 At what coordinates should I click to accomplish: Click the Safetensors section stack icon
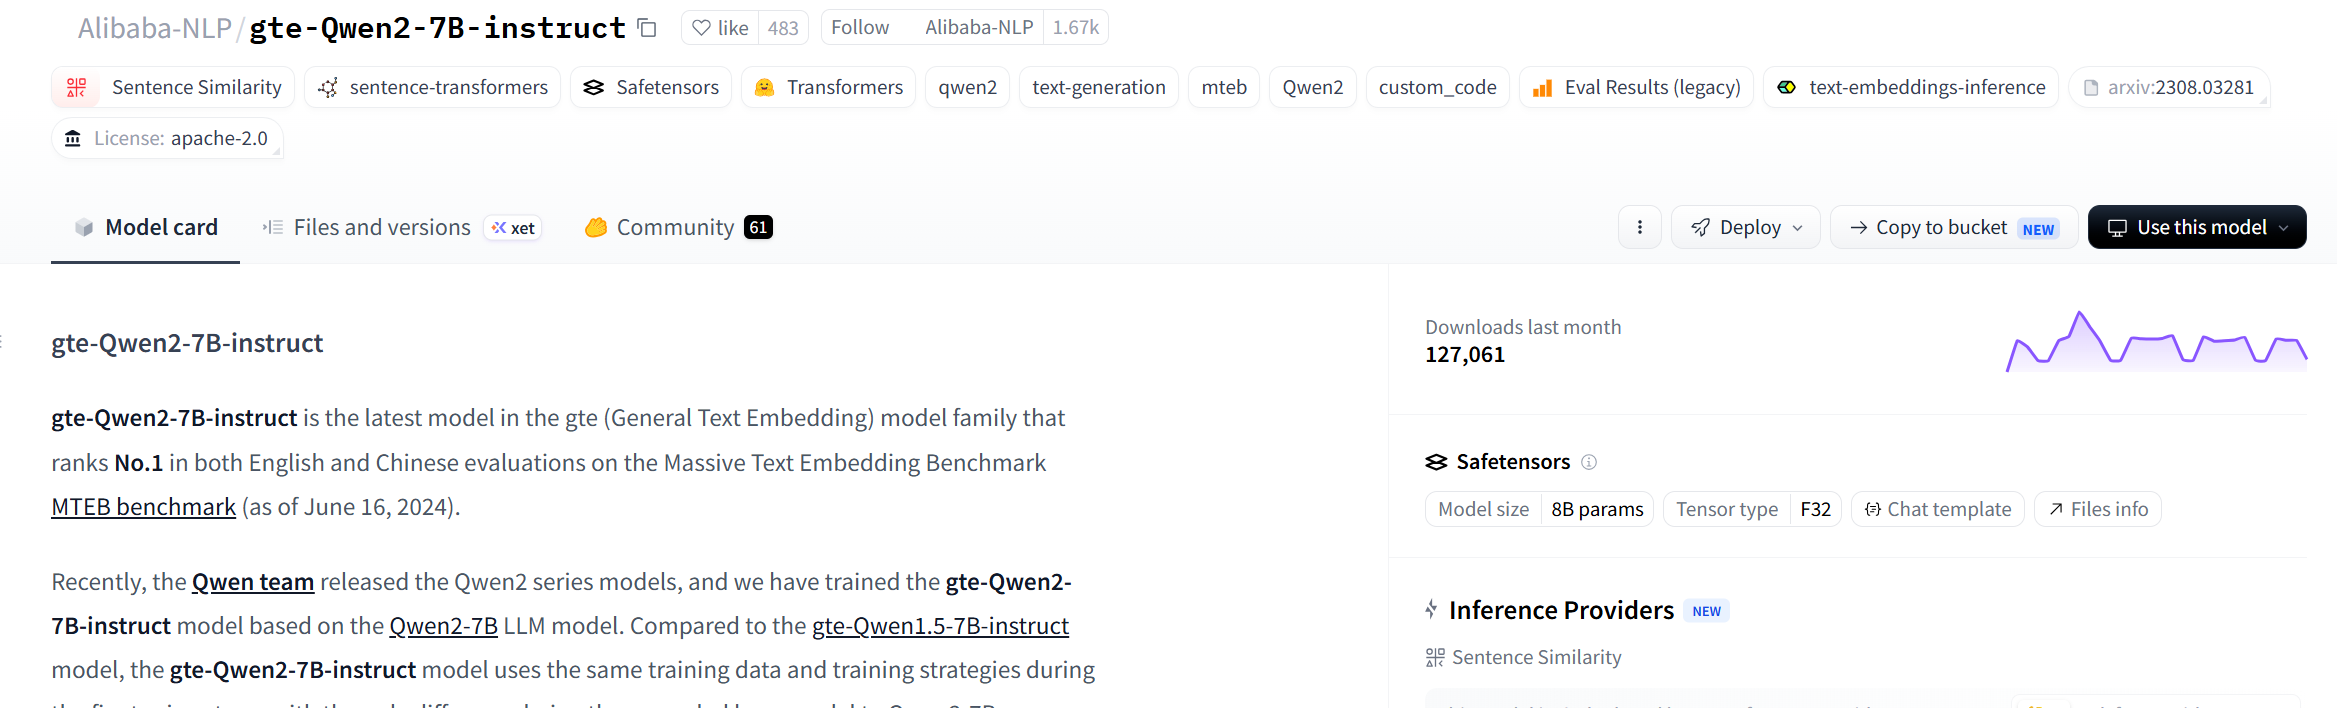[x=1436, y=462]
